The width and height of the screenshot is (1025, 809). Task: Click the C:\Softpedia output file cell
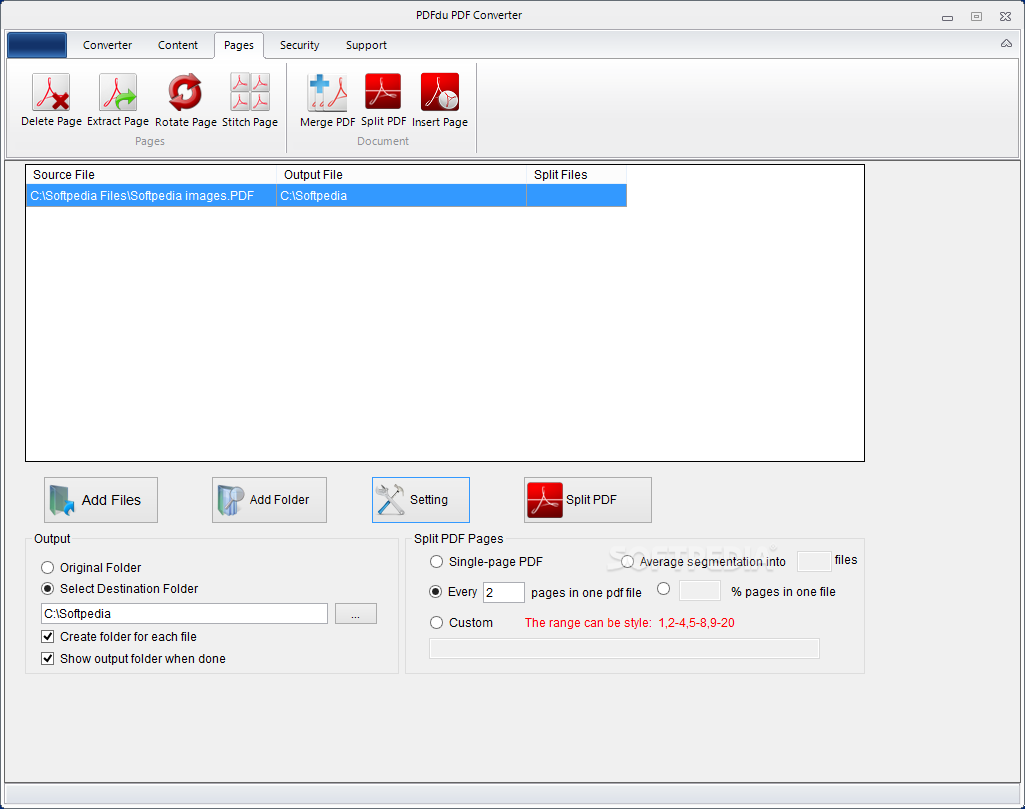(x=401, y=195)
